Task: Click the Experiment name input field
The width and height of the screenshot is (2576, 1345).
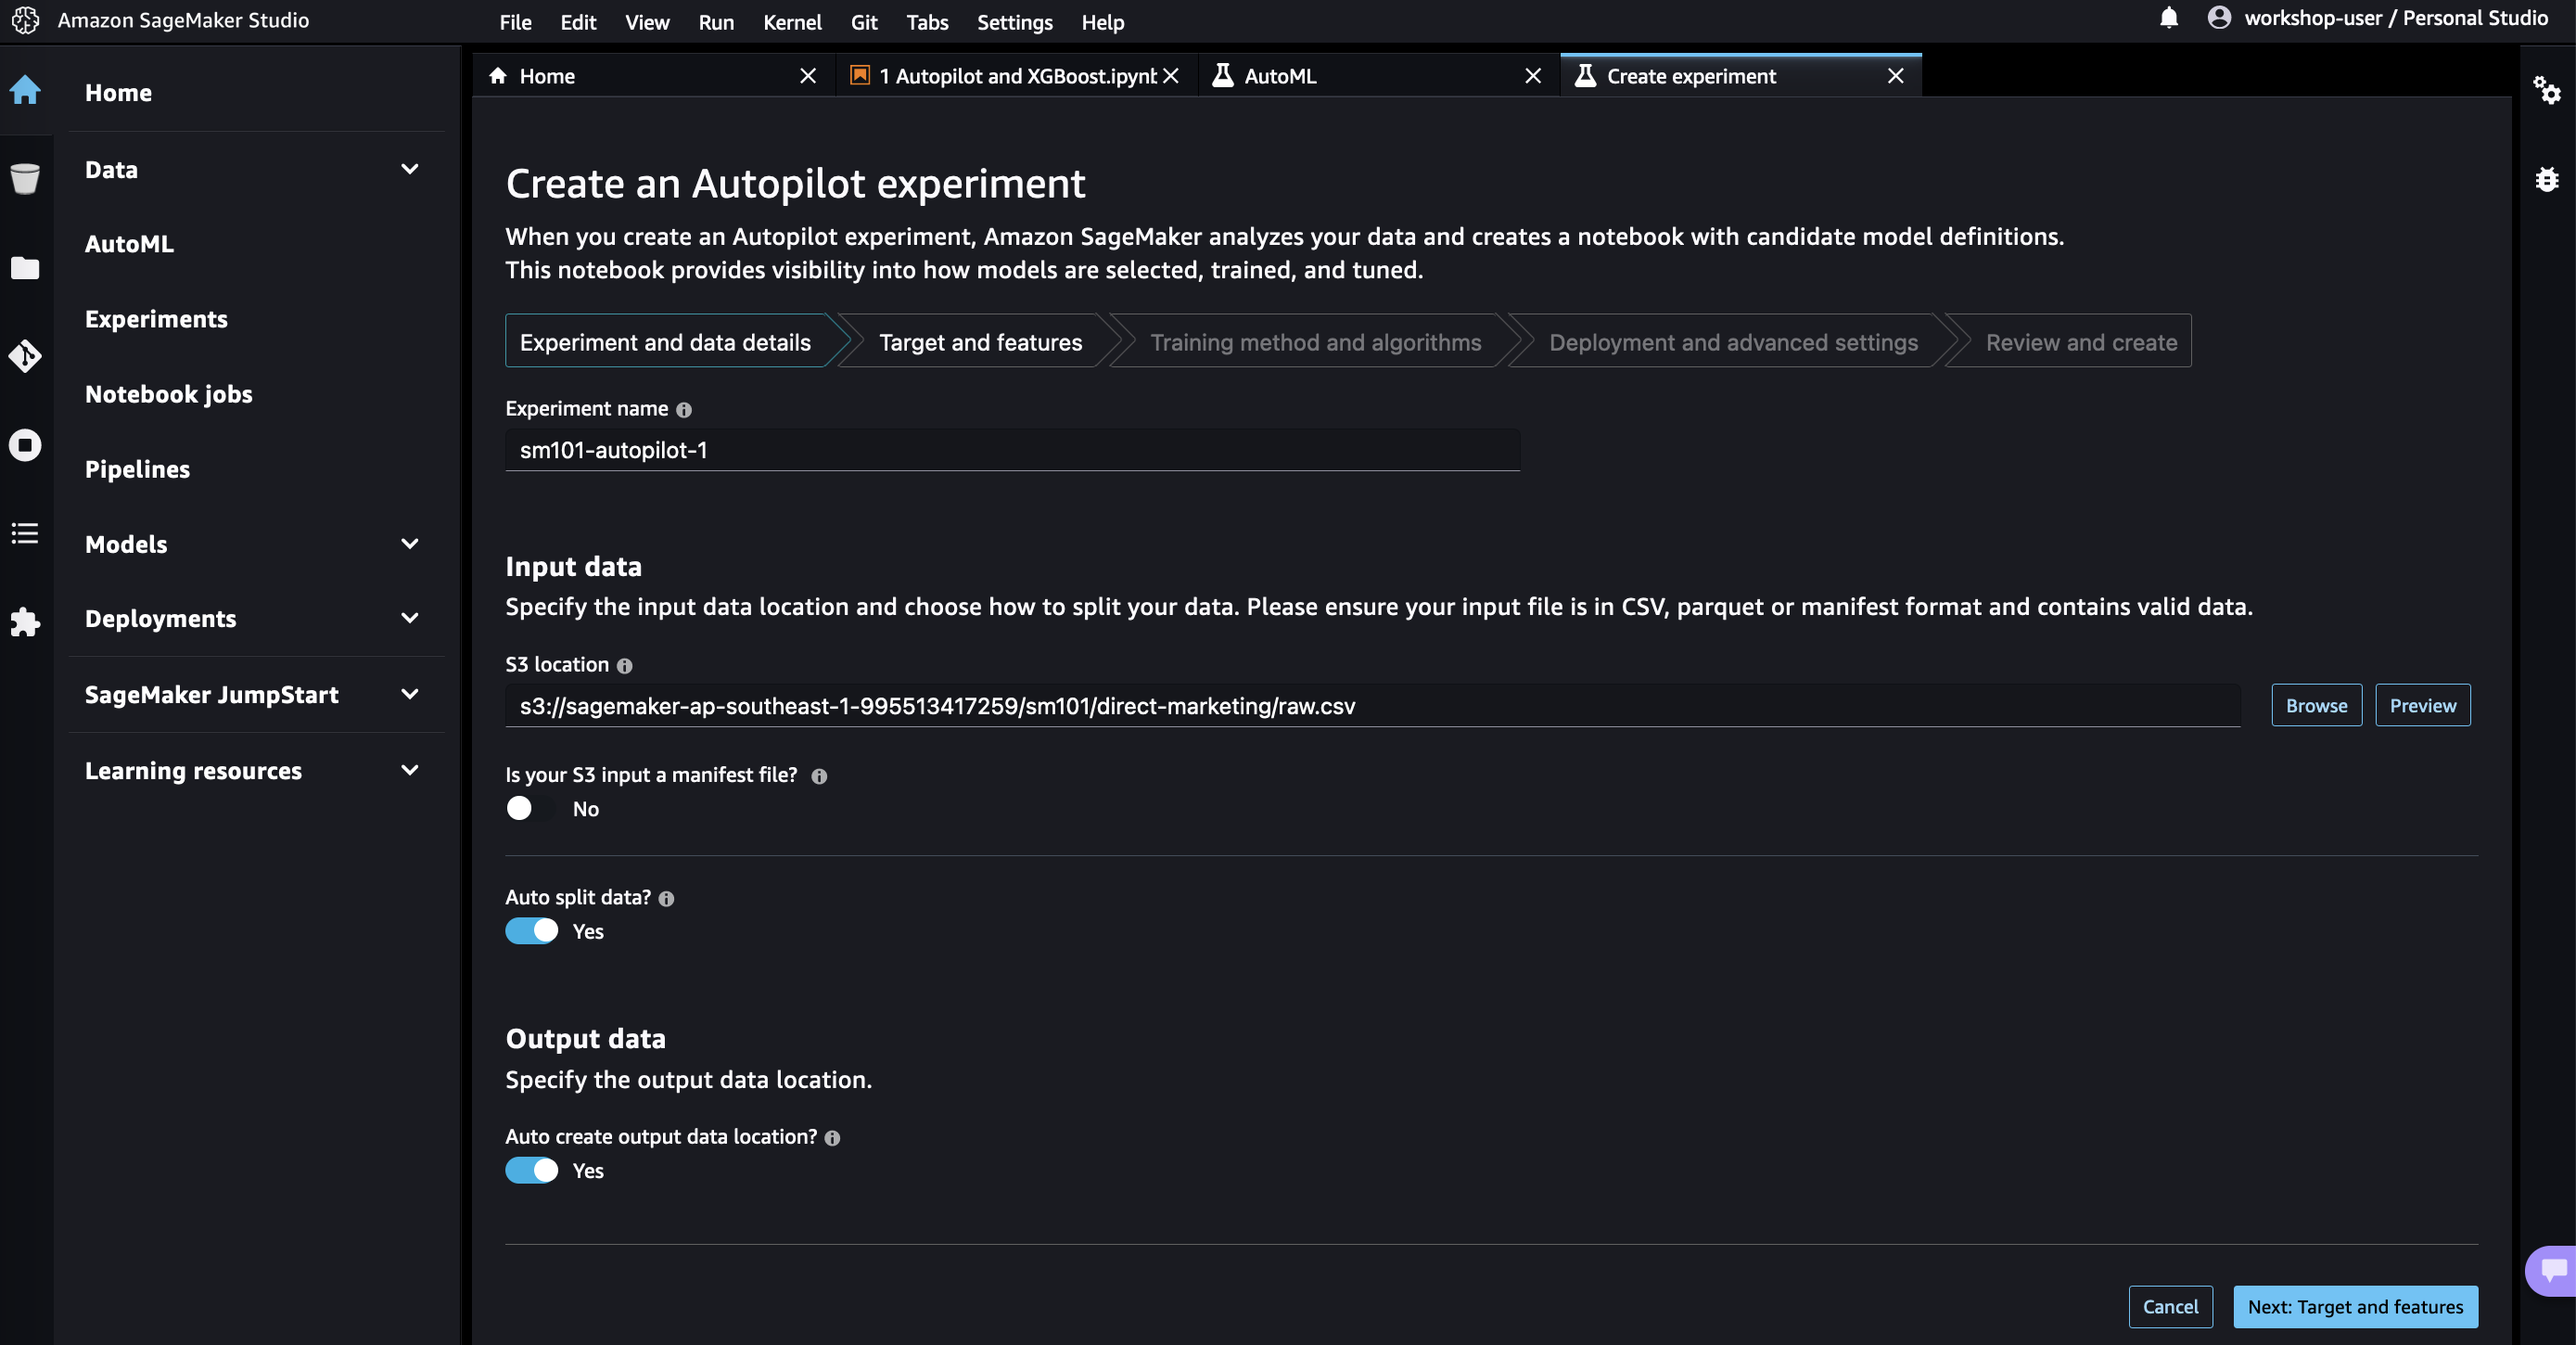Action: click(x=1012, y=450)
